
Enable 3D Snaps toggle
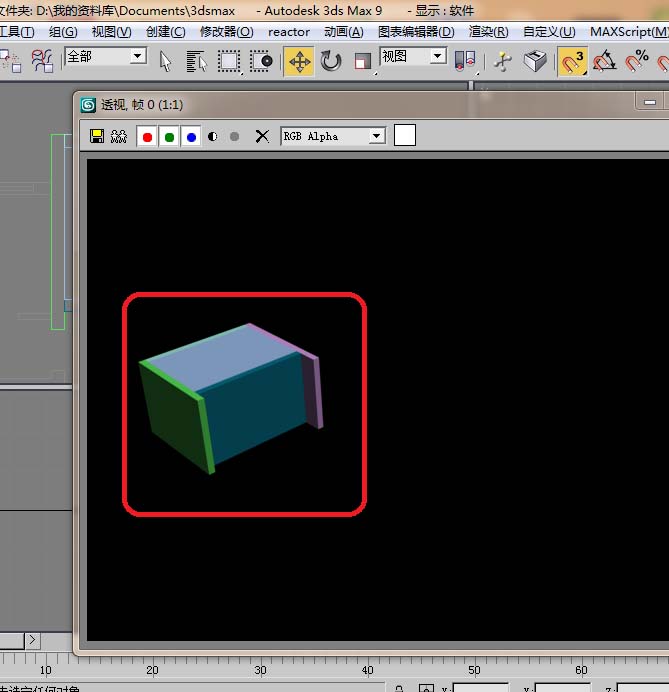click(572, 61)
